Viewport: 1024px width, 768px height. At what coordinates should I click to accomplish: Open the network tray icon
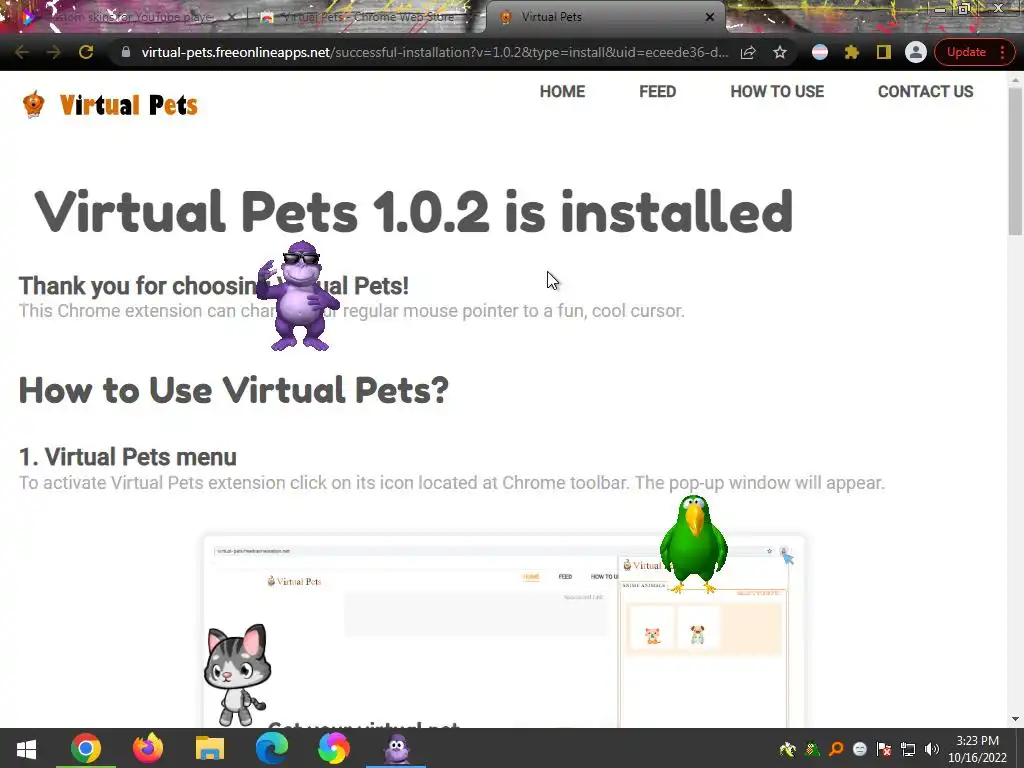tap(908, 749)
